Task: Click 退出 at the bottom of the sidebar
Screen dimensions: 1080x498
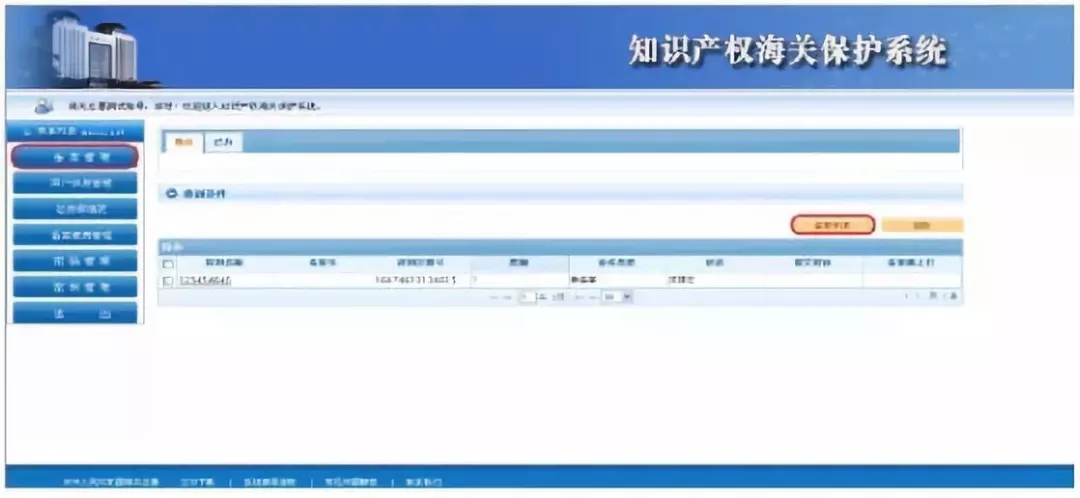Action: coord(75,313)
